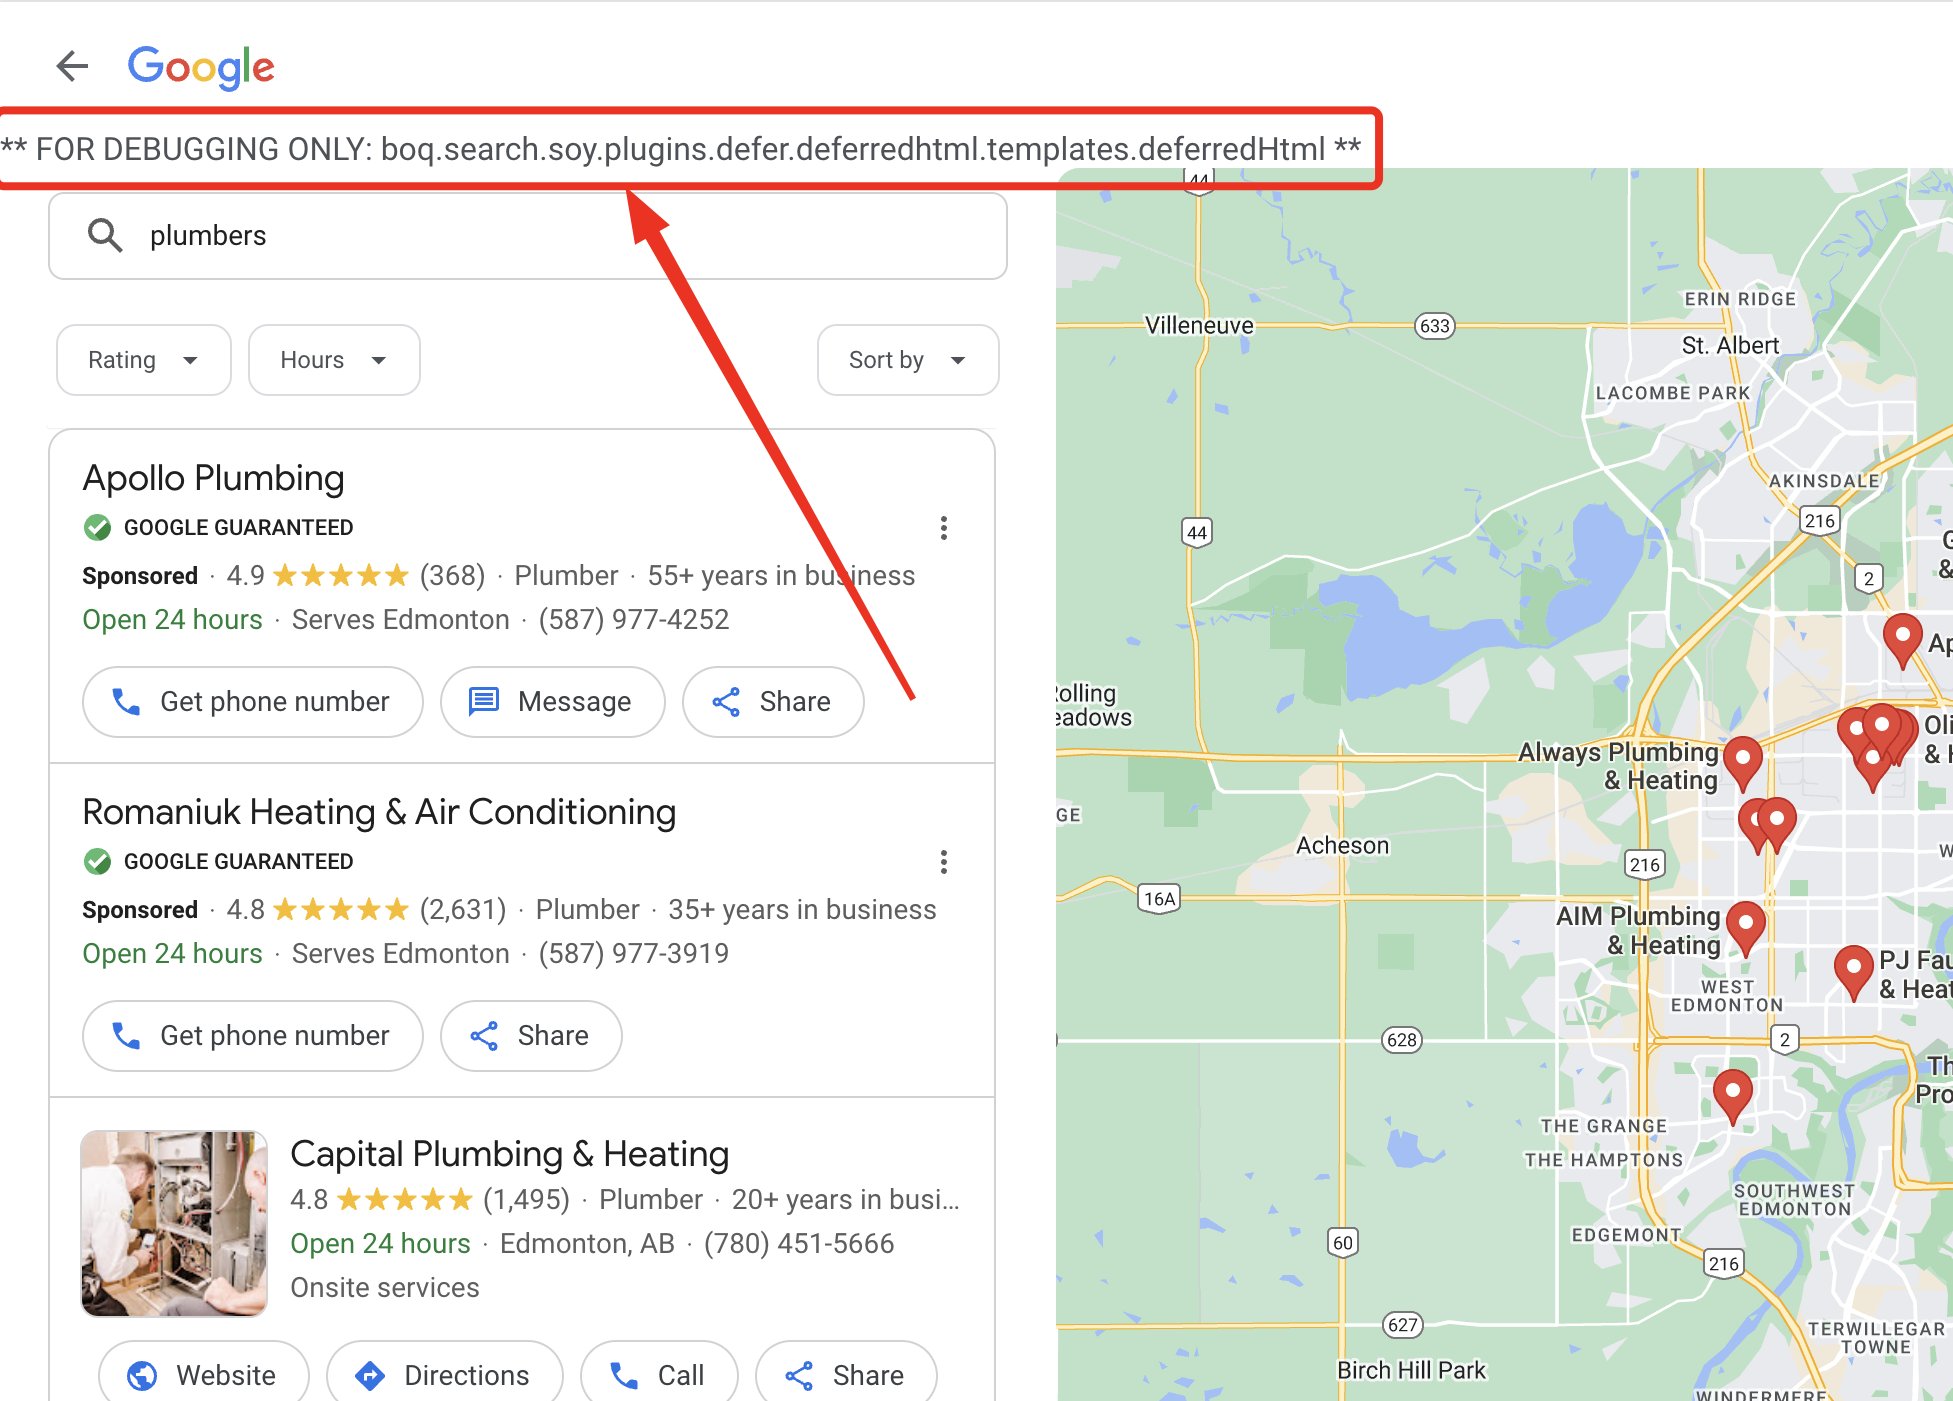Get phone number for Apollo Plumbing

[253, 702]
